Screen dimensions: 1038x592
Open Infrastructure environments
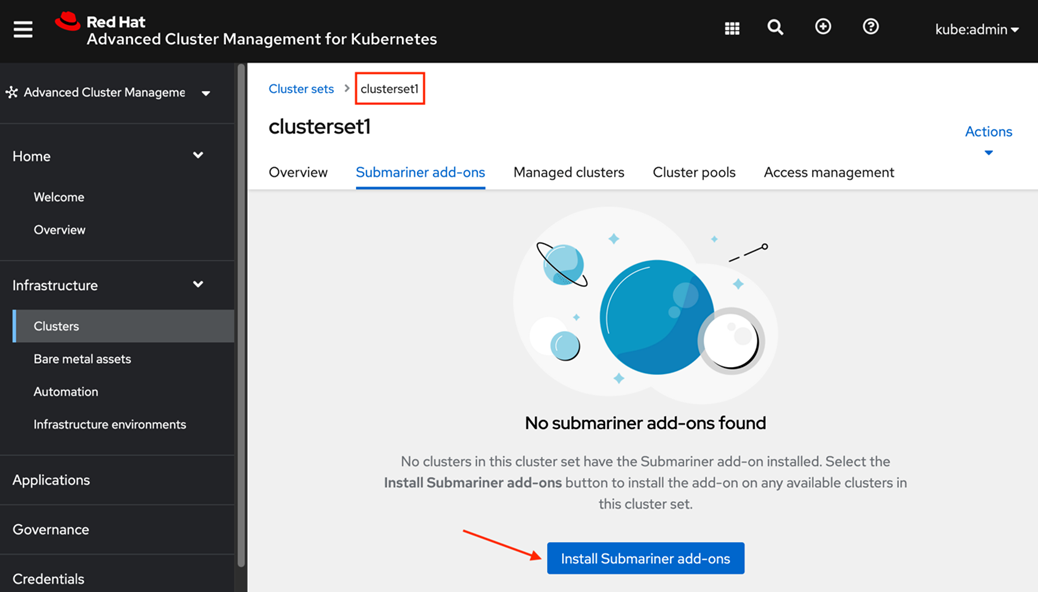tap(110, 424)
